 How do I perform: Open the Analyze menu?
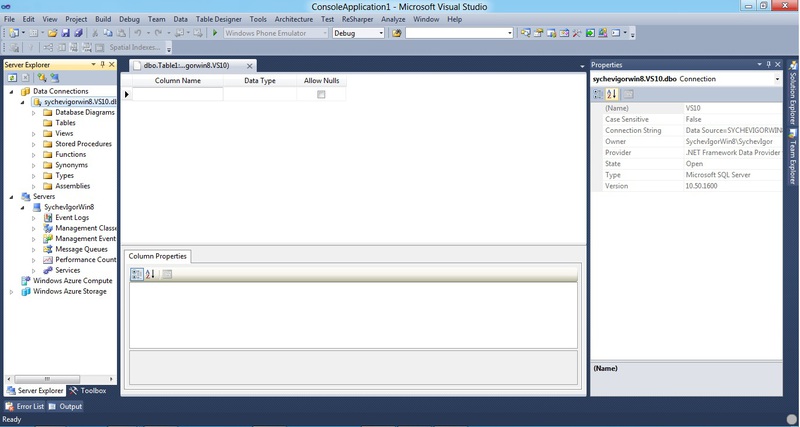[x=393, y=19]
